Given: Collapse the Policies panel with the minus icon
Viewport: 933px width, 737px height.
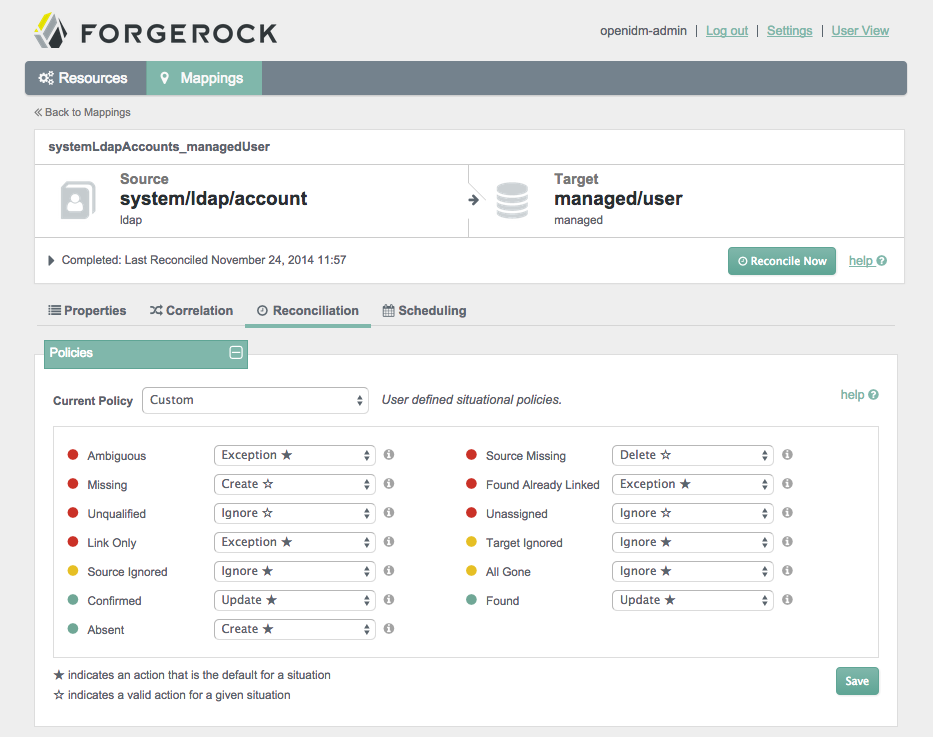Looking at the screenshot, I should [x=236, y=353].
